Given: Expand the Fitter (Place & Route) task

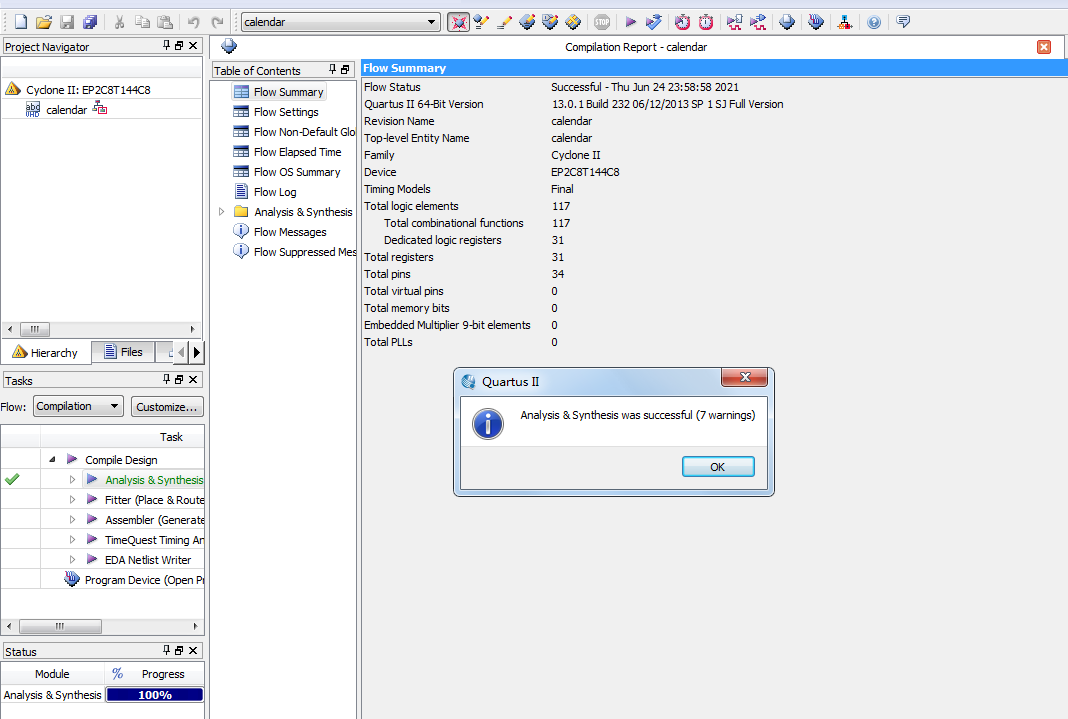Looking at the screenshot, I should [72, 499].
